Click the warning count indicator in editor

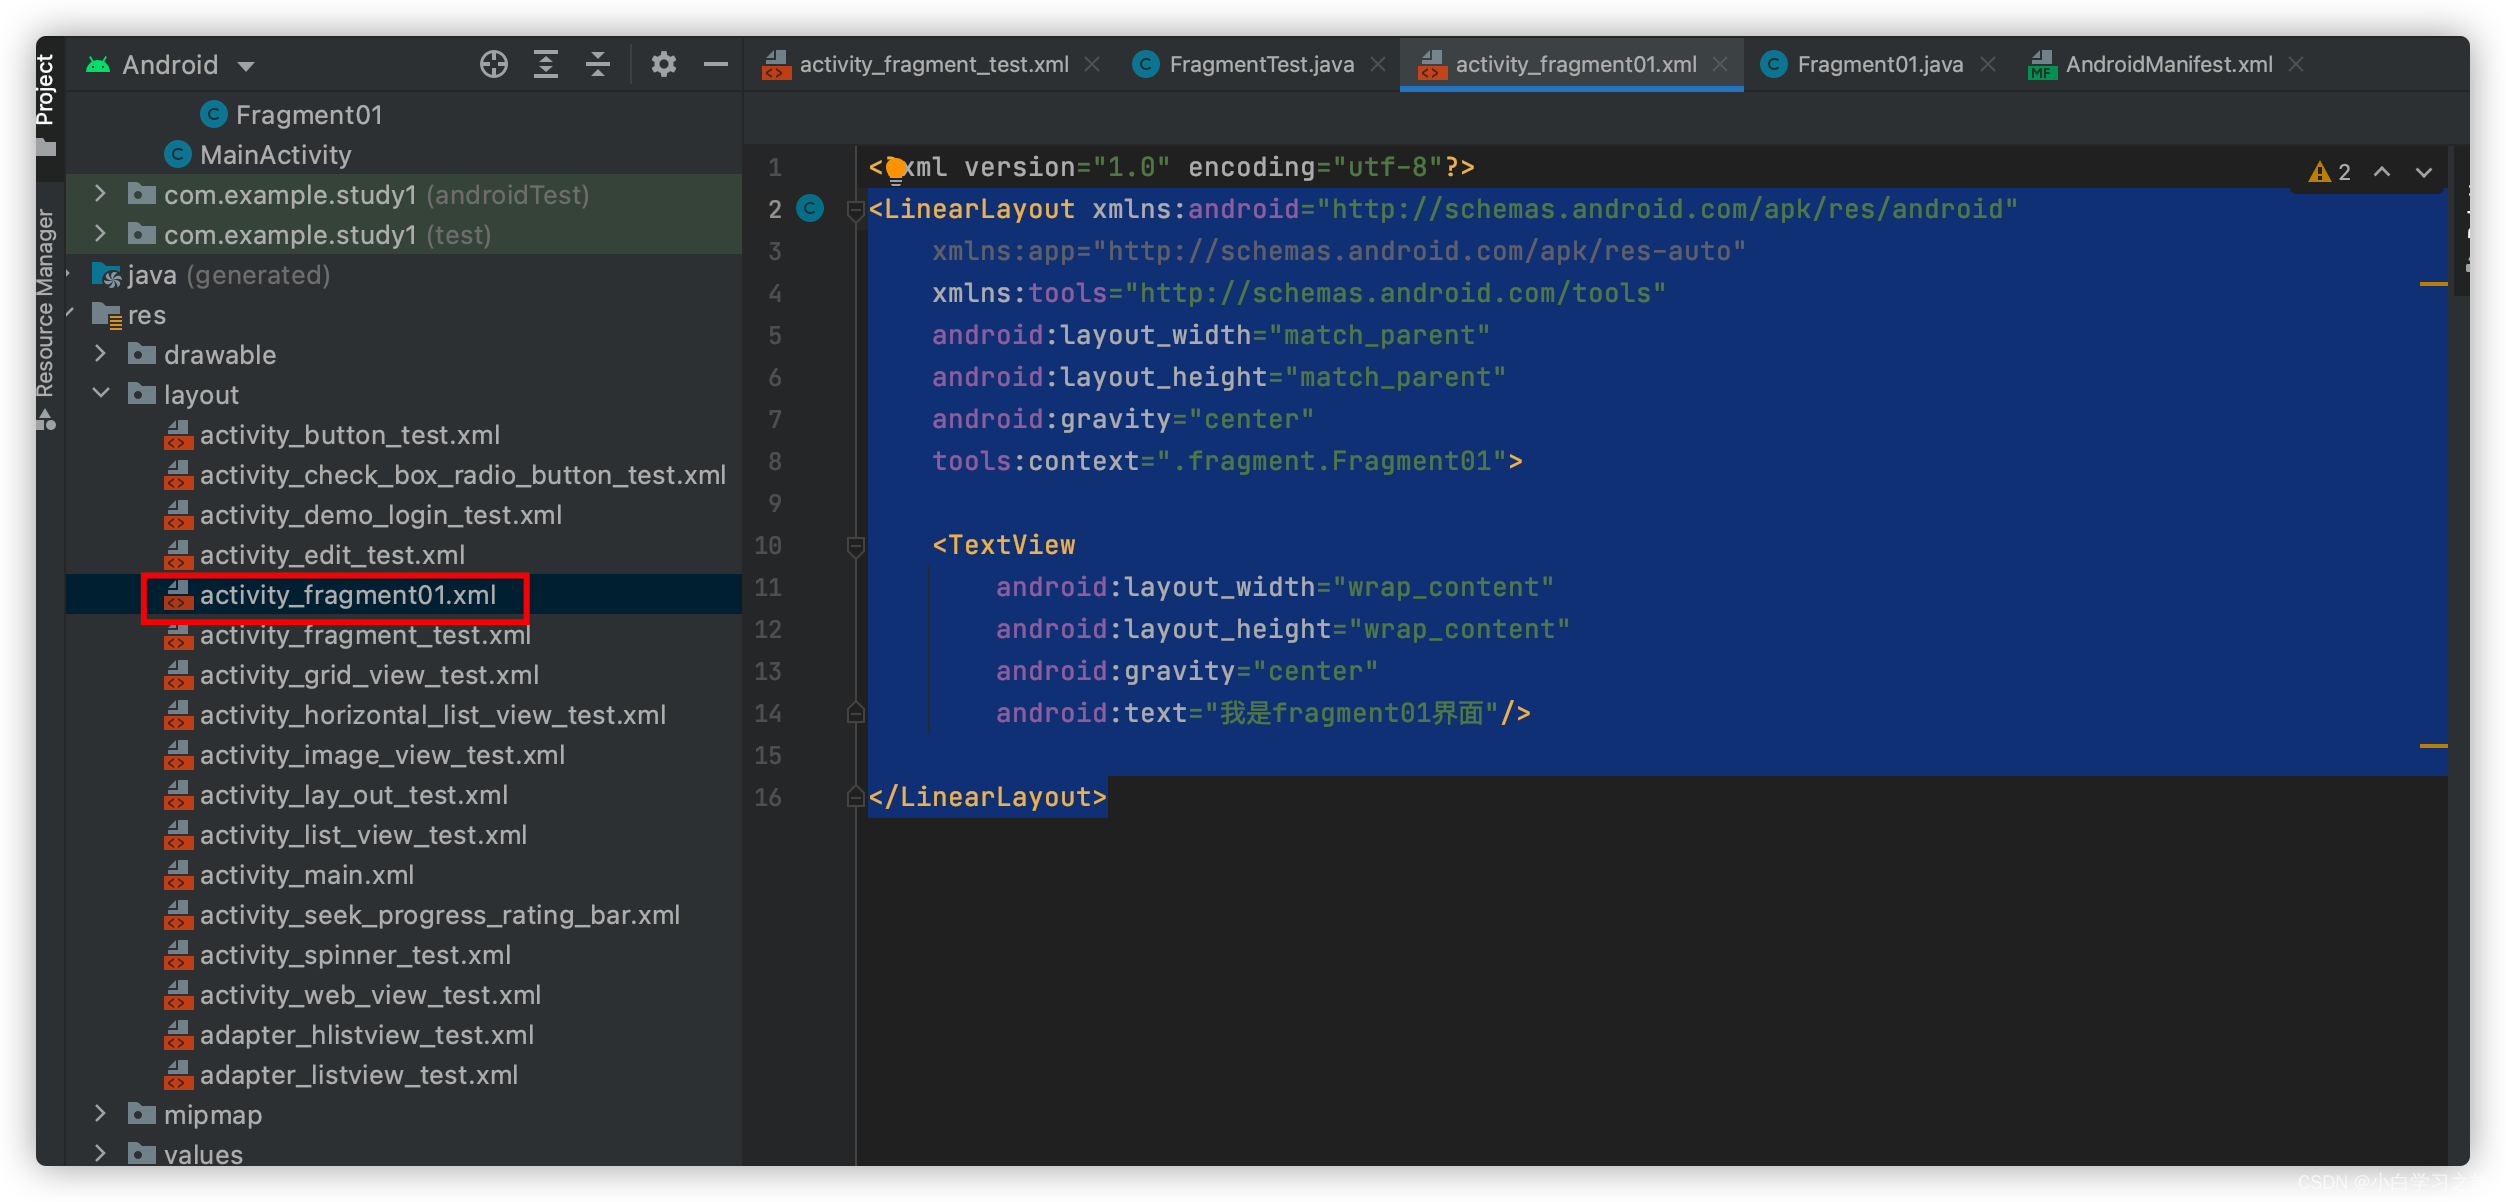[2330, 172]
